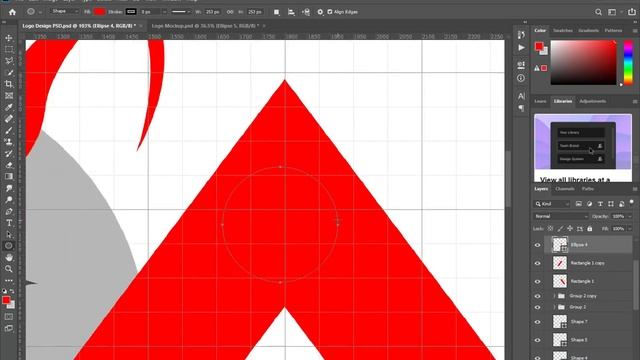This screenshot has width=640, height=360.
Task: Open the Paragraph panel icon
Action: tap(521, 108)
